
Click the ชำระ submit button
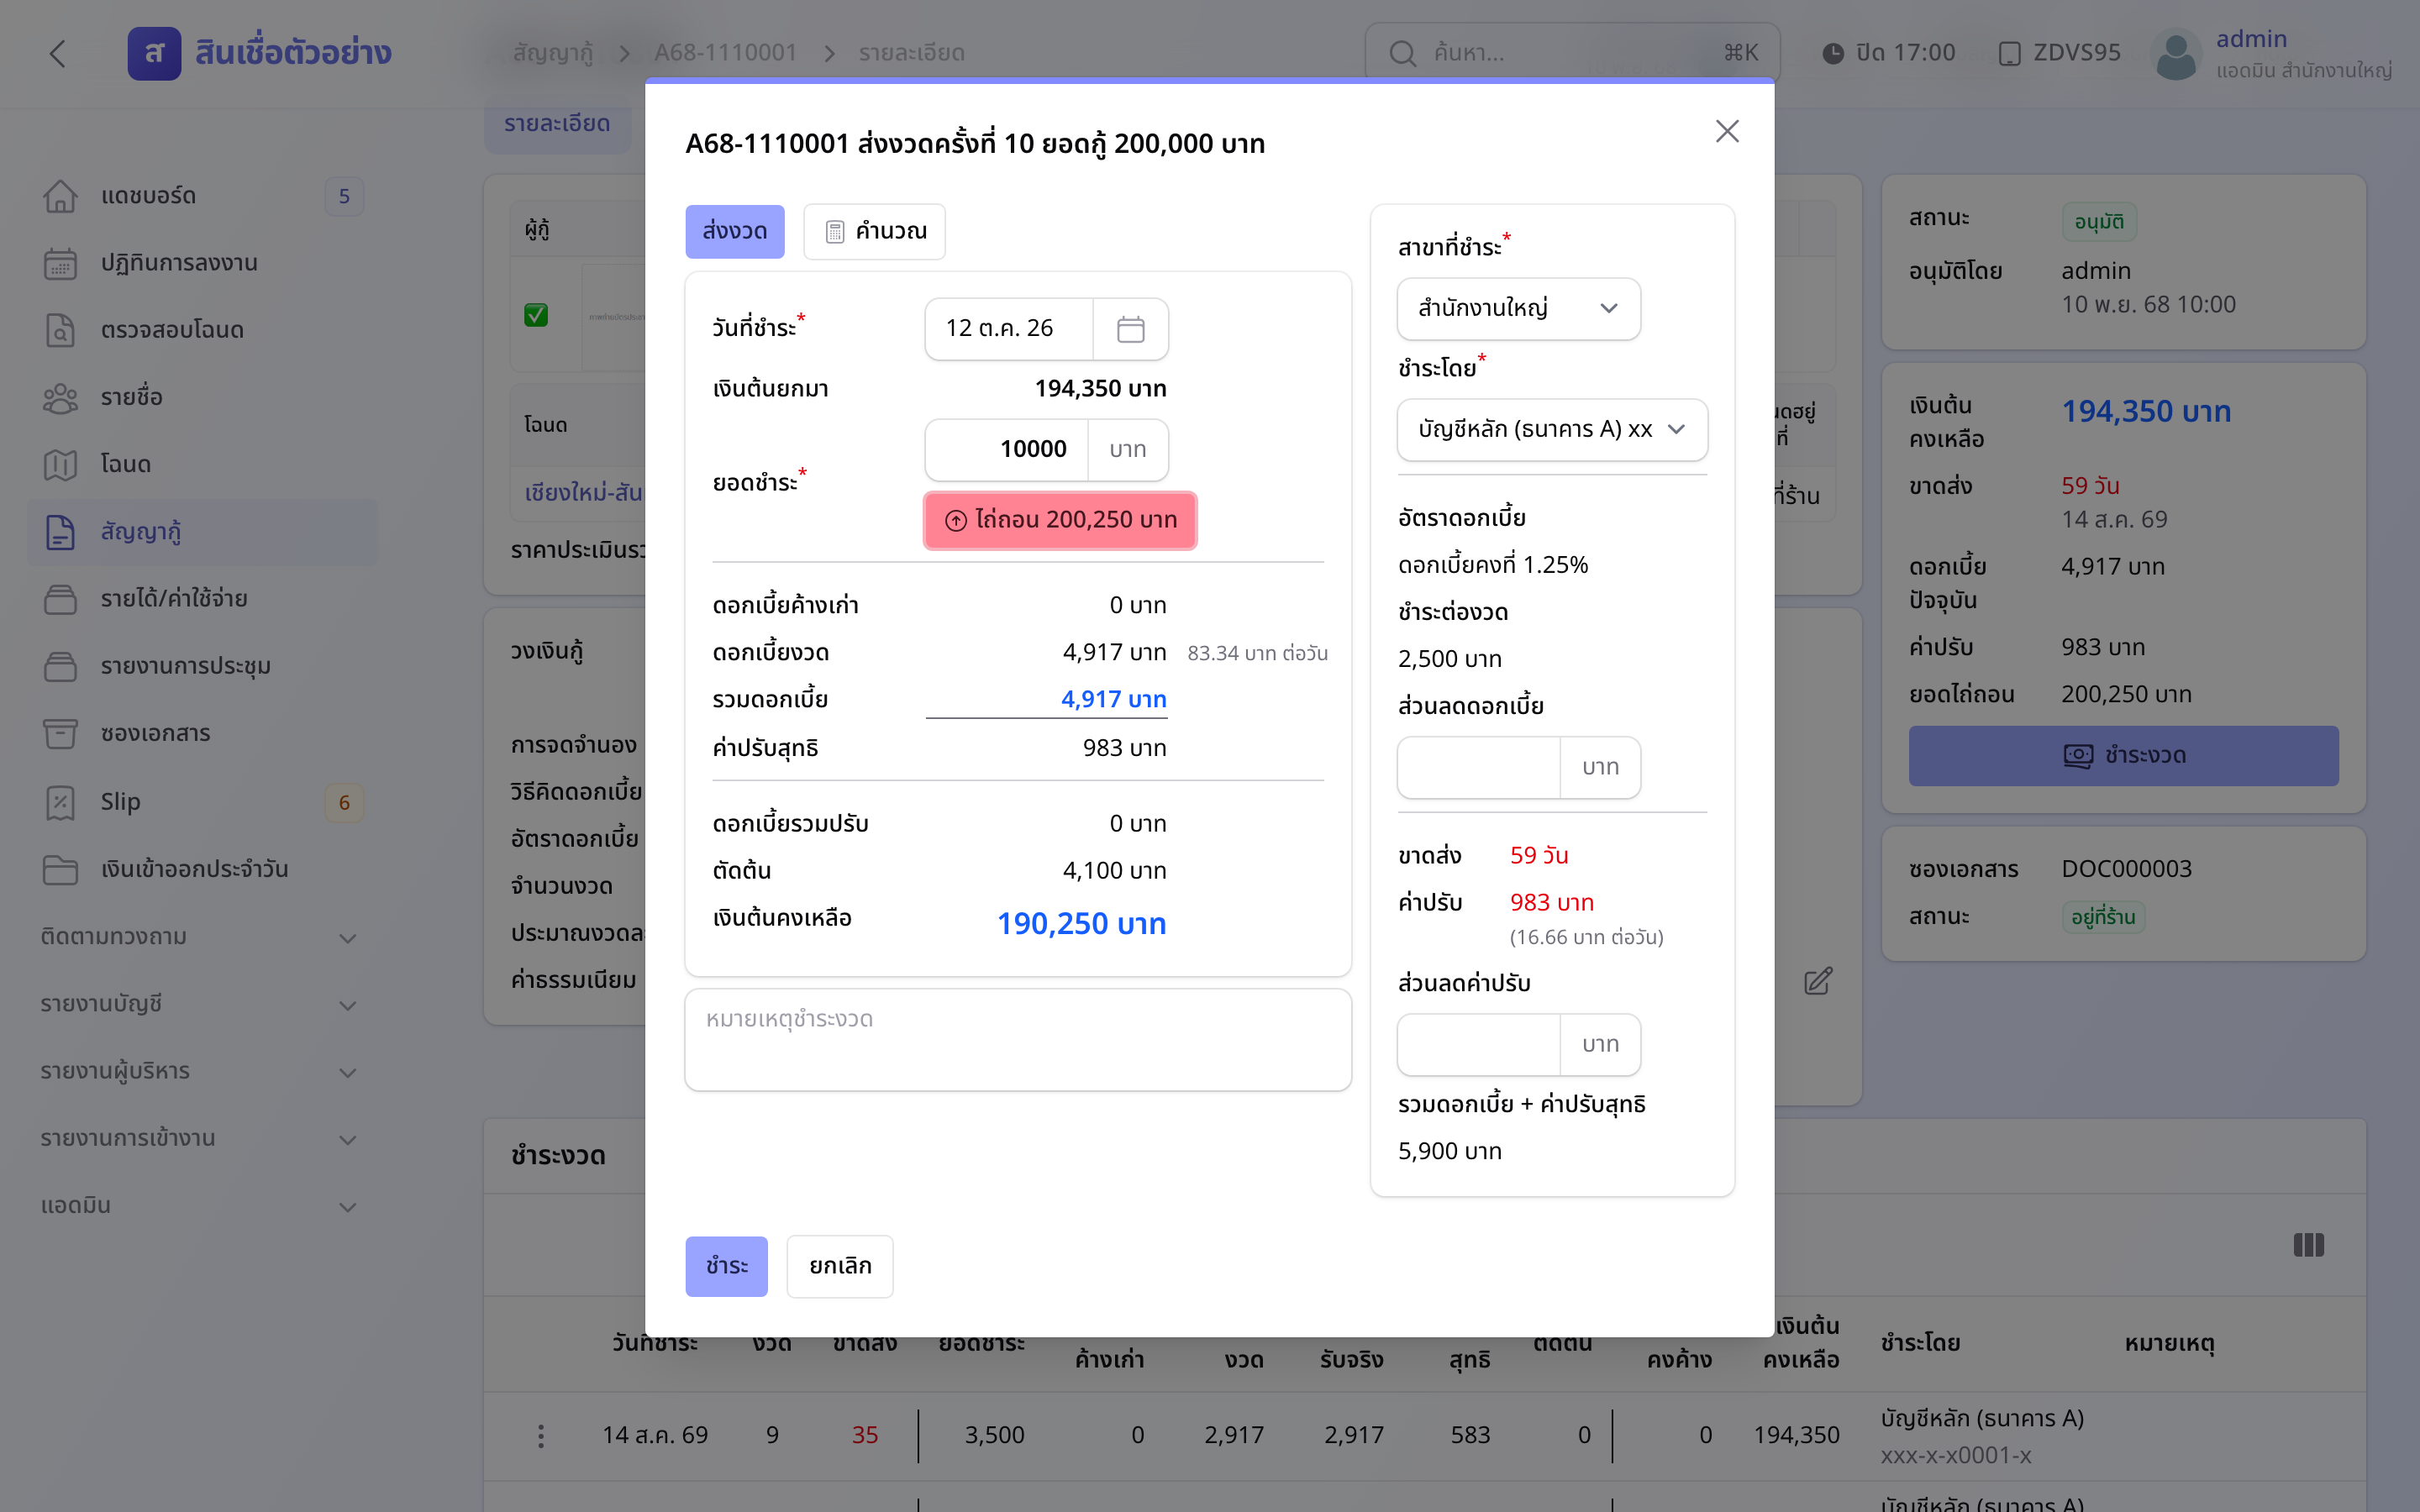(x=726, y=1266)
